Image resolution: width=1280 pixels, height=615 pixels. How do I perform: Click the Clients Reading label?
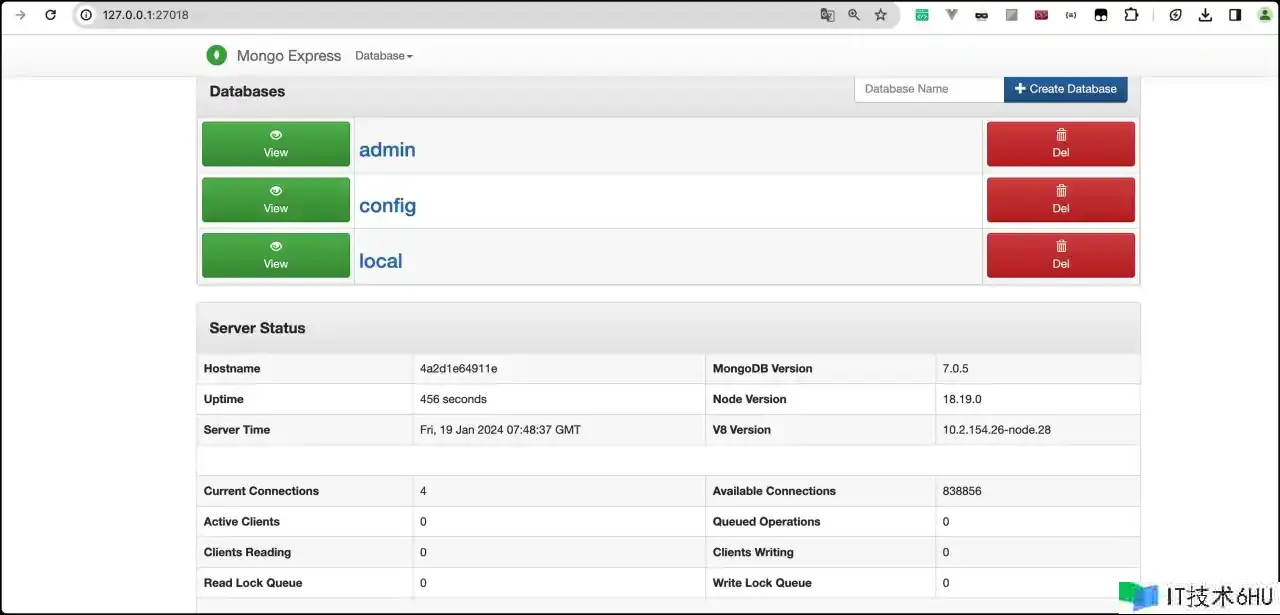pos(247,552)
